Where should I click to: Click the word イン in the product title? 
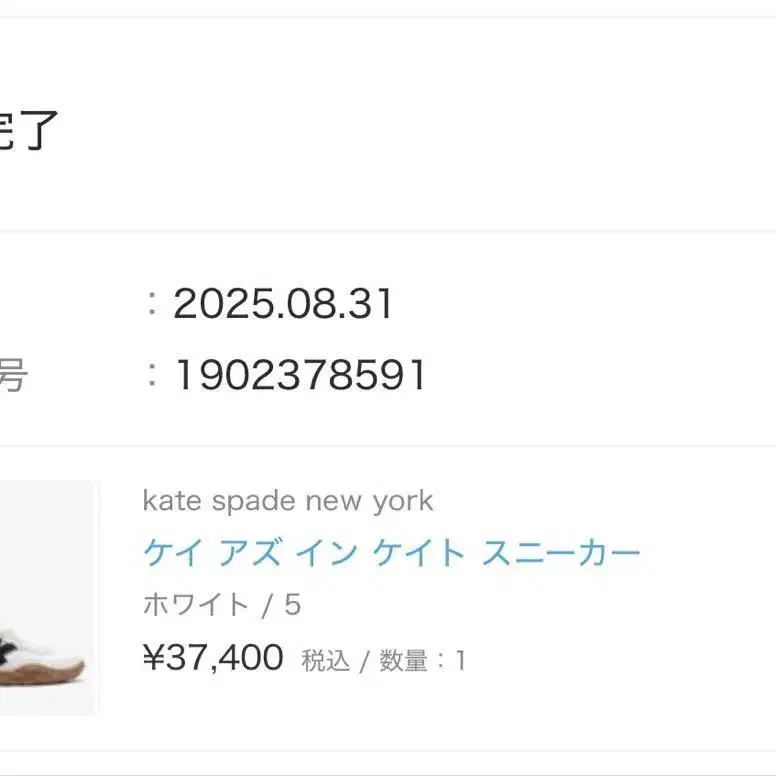325,553
